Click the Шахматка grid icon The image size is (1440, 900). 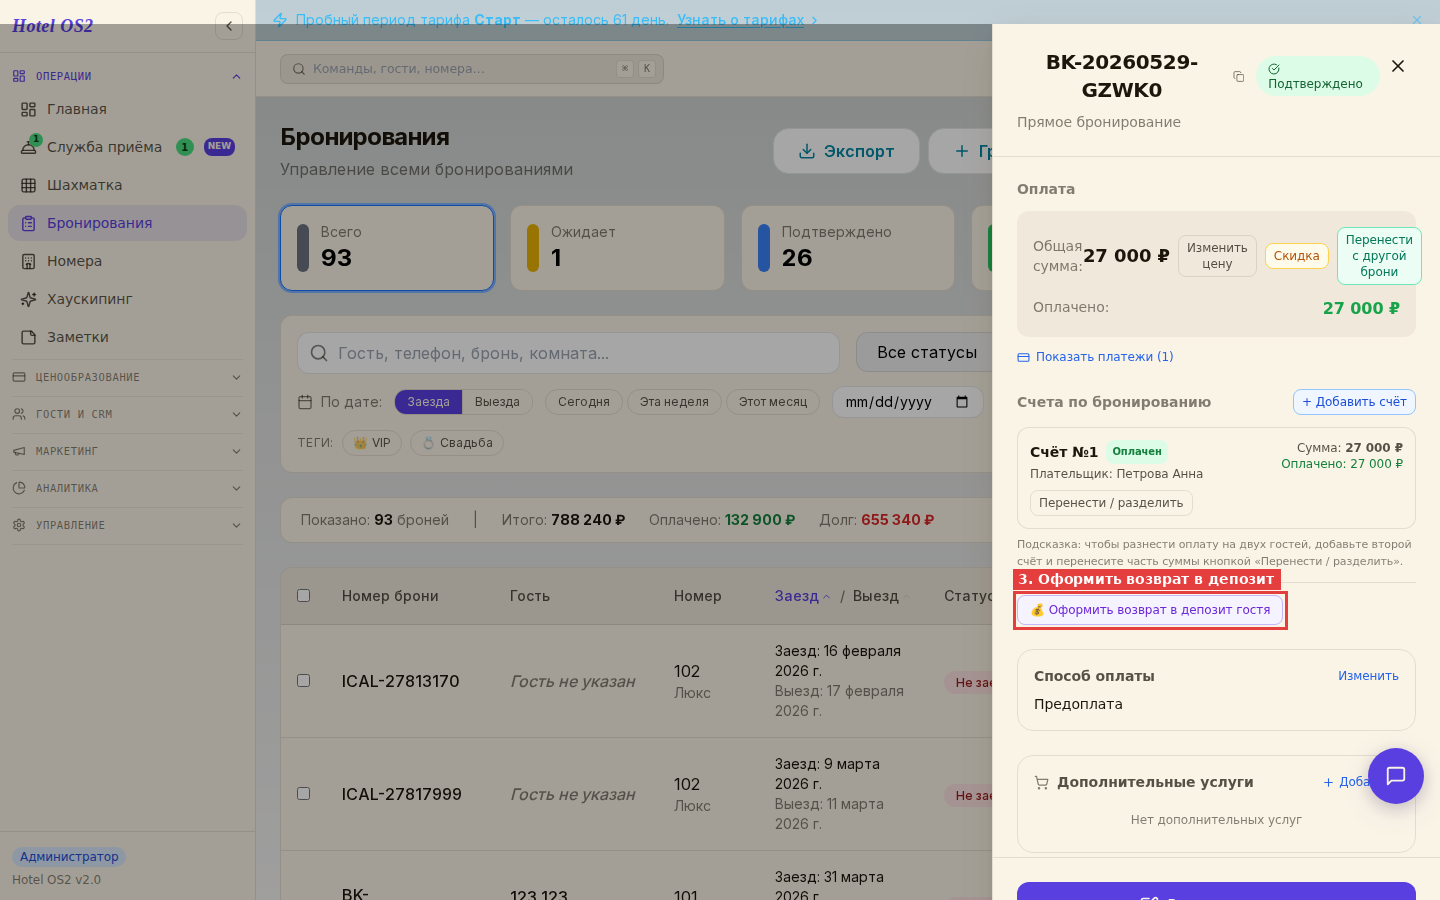(28, 185)
